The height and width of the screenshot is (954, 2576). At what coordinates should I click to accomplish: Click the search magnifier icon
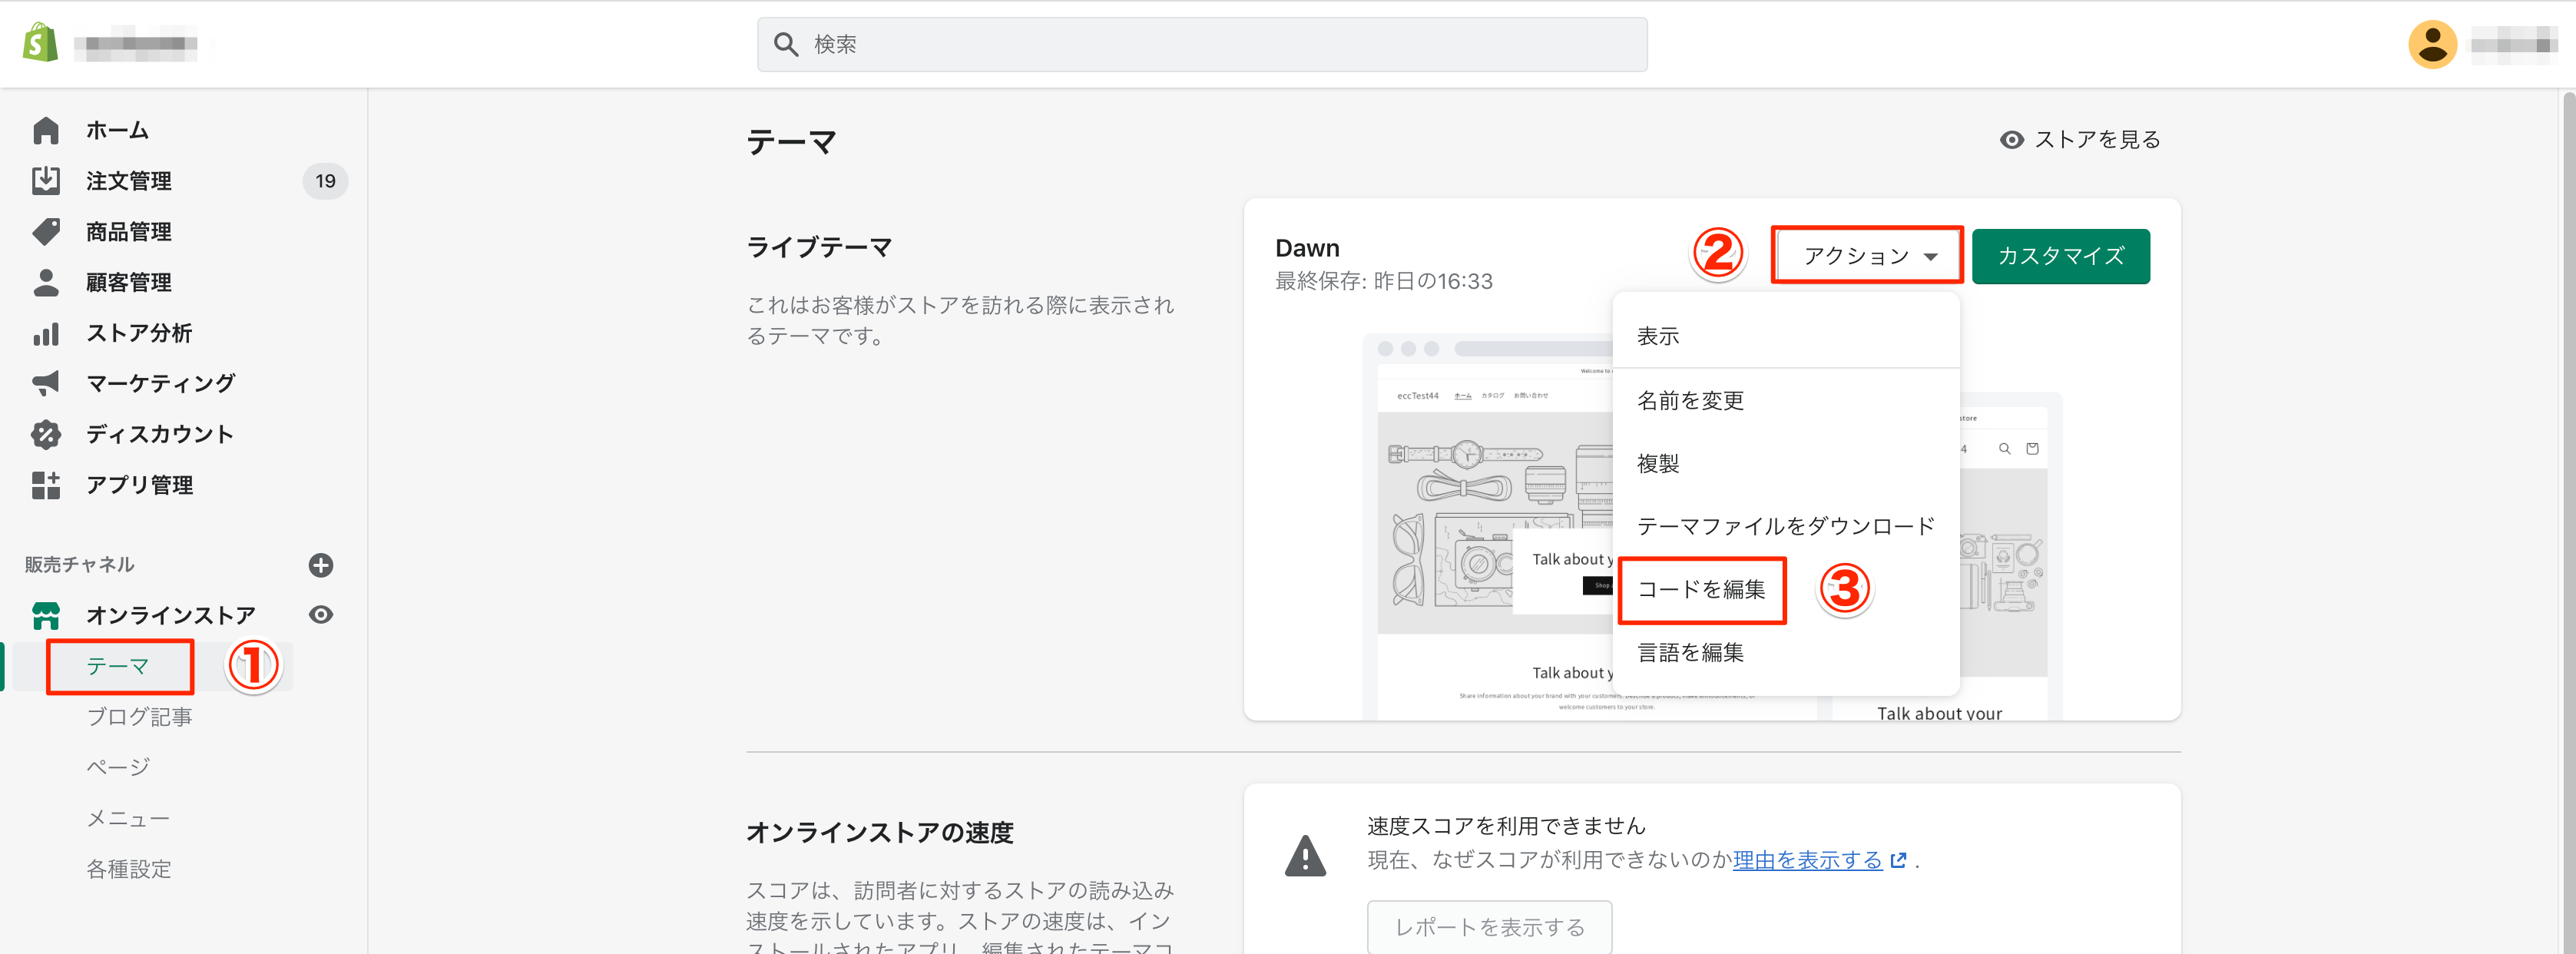click(x=786, y=44)
